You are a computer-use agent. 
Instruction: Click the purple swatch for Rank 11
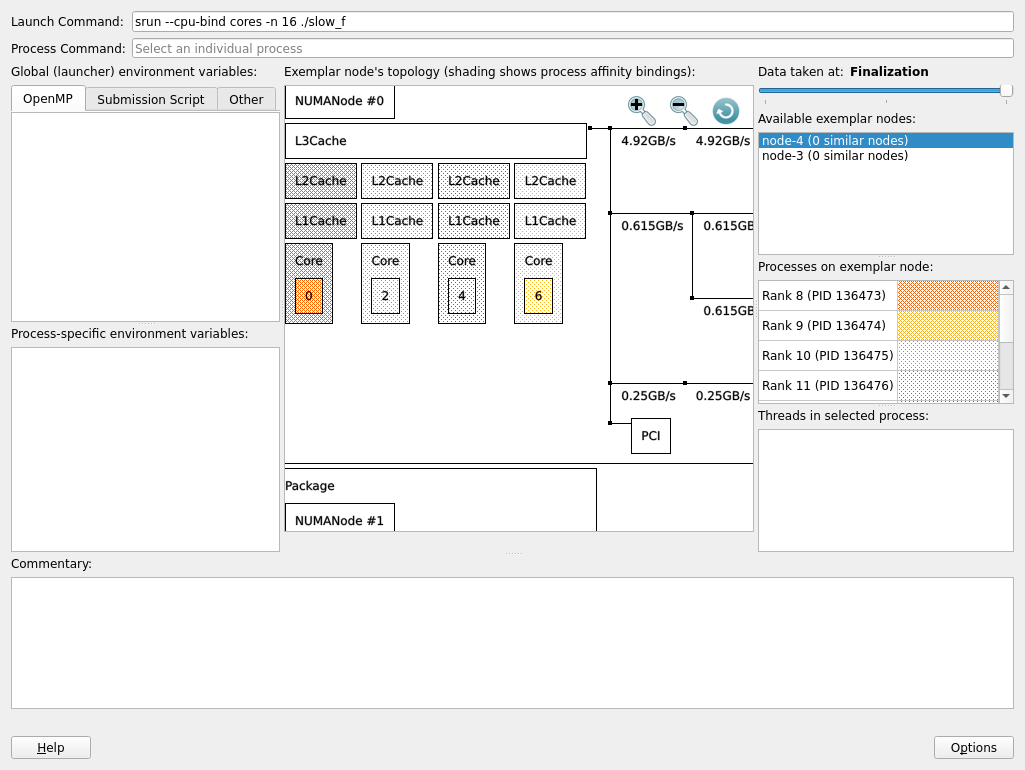click(x=948, y=386)
